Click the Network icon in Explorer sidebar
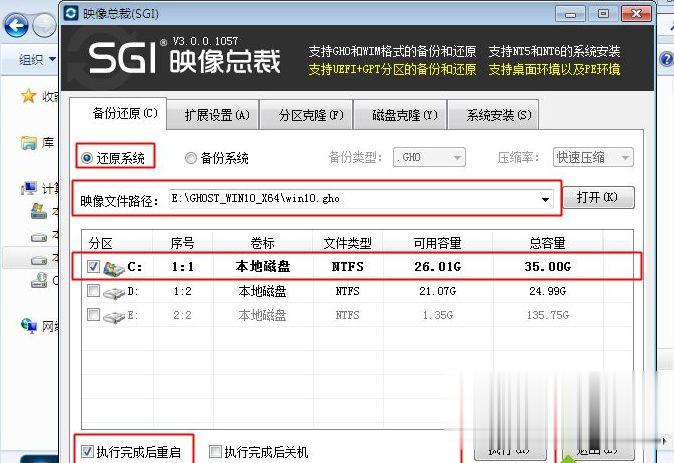The height and width of the screenshot is (463, 674). (x=29, y=326)
